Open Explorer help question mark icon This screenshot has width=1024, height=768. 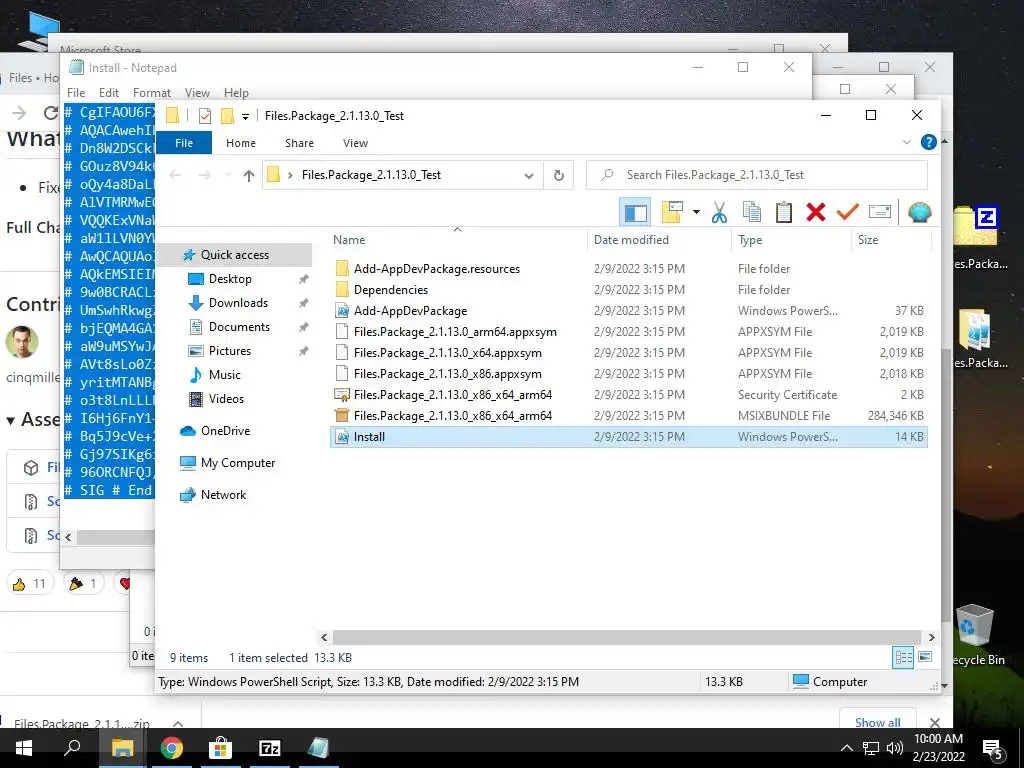(x=928, y=142)
